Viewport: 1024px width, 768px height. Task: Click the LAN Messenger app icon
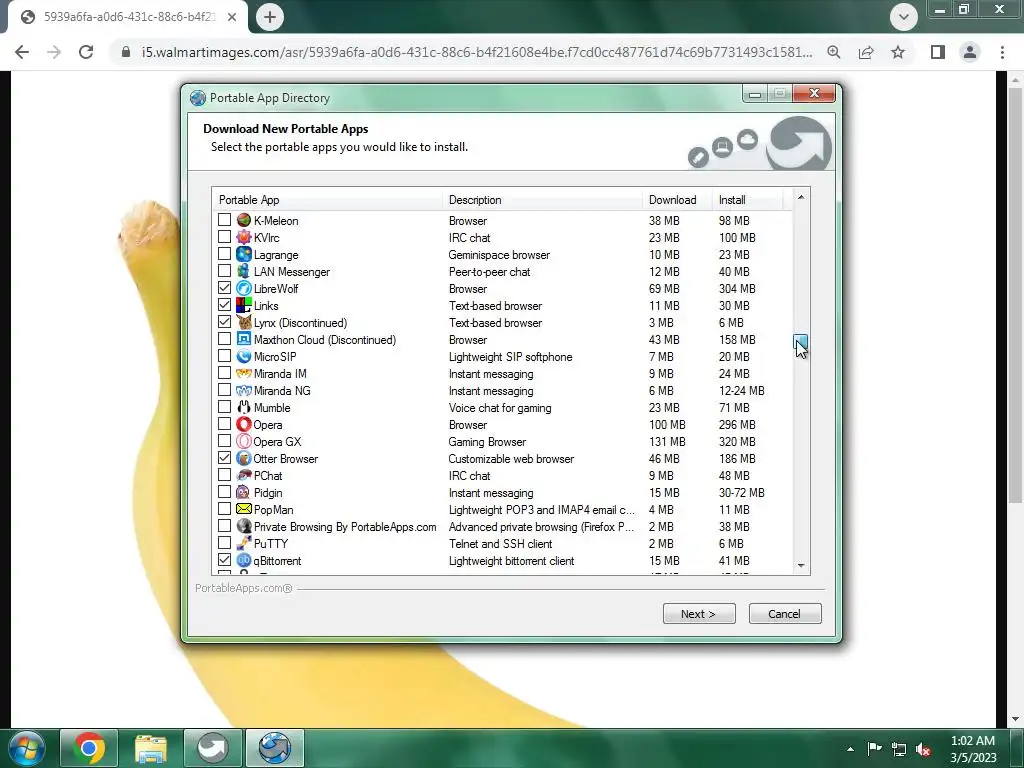click(x=244, y=271)
